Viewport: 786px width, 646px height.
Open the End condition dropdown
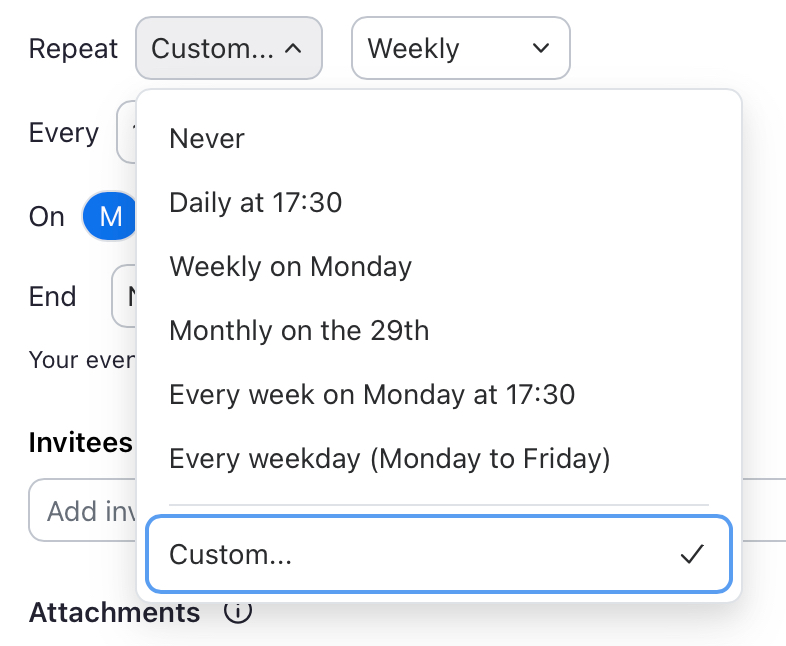(124, 296)
